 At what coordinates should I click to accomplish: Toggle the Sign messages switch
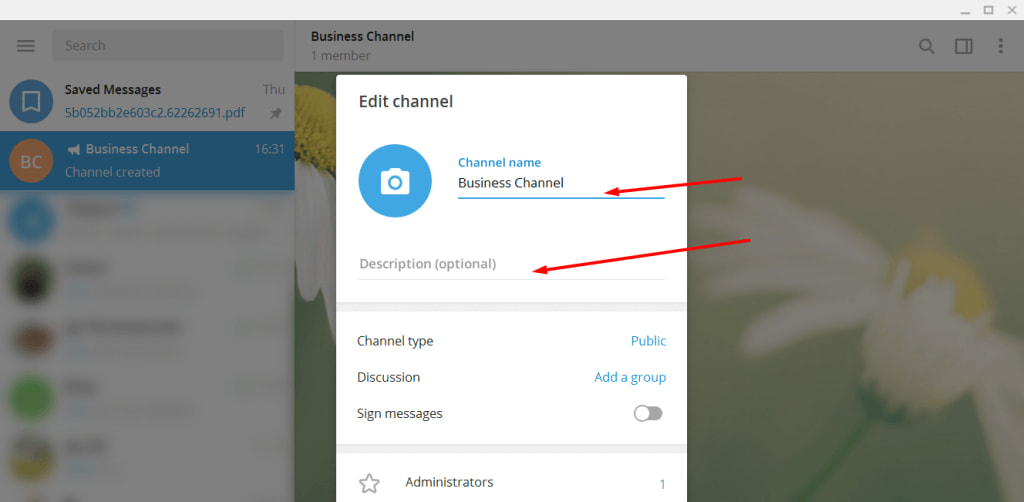tap(648, 413)
